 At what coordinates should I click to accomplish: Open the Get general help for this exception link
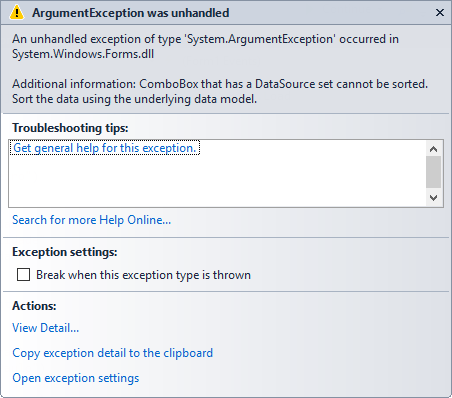105,148
